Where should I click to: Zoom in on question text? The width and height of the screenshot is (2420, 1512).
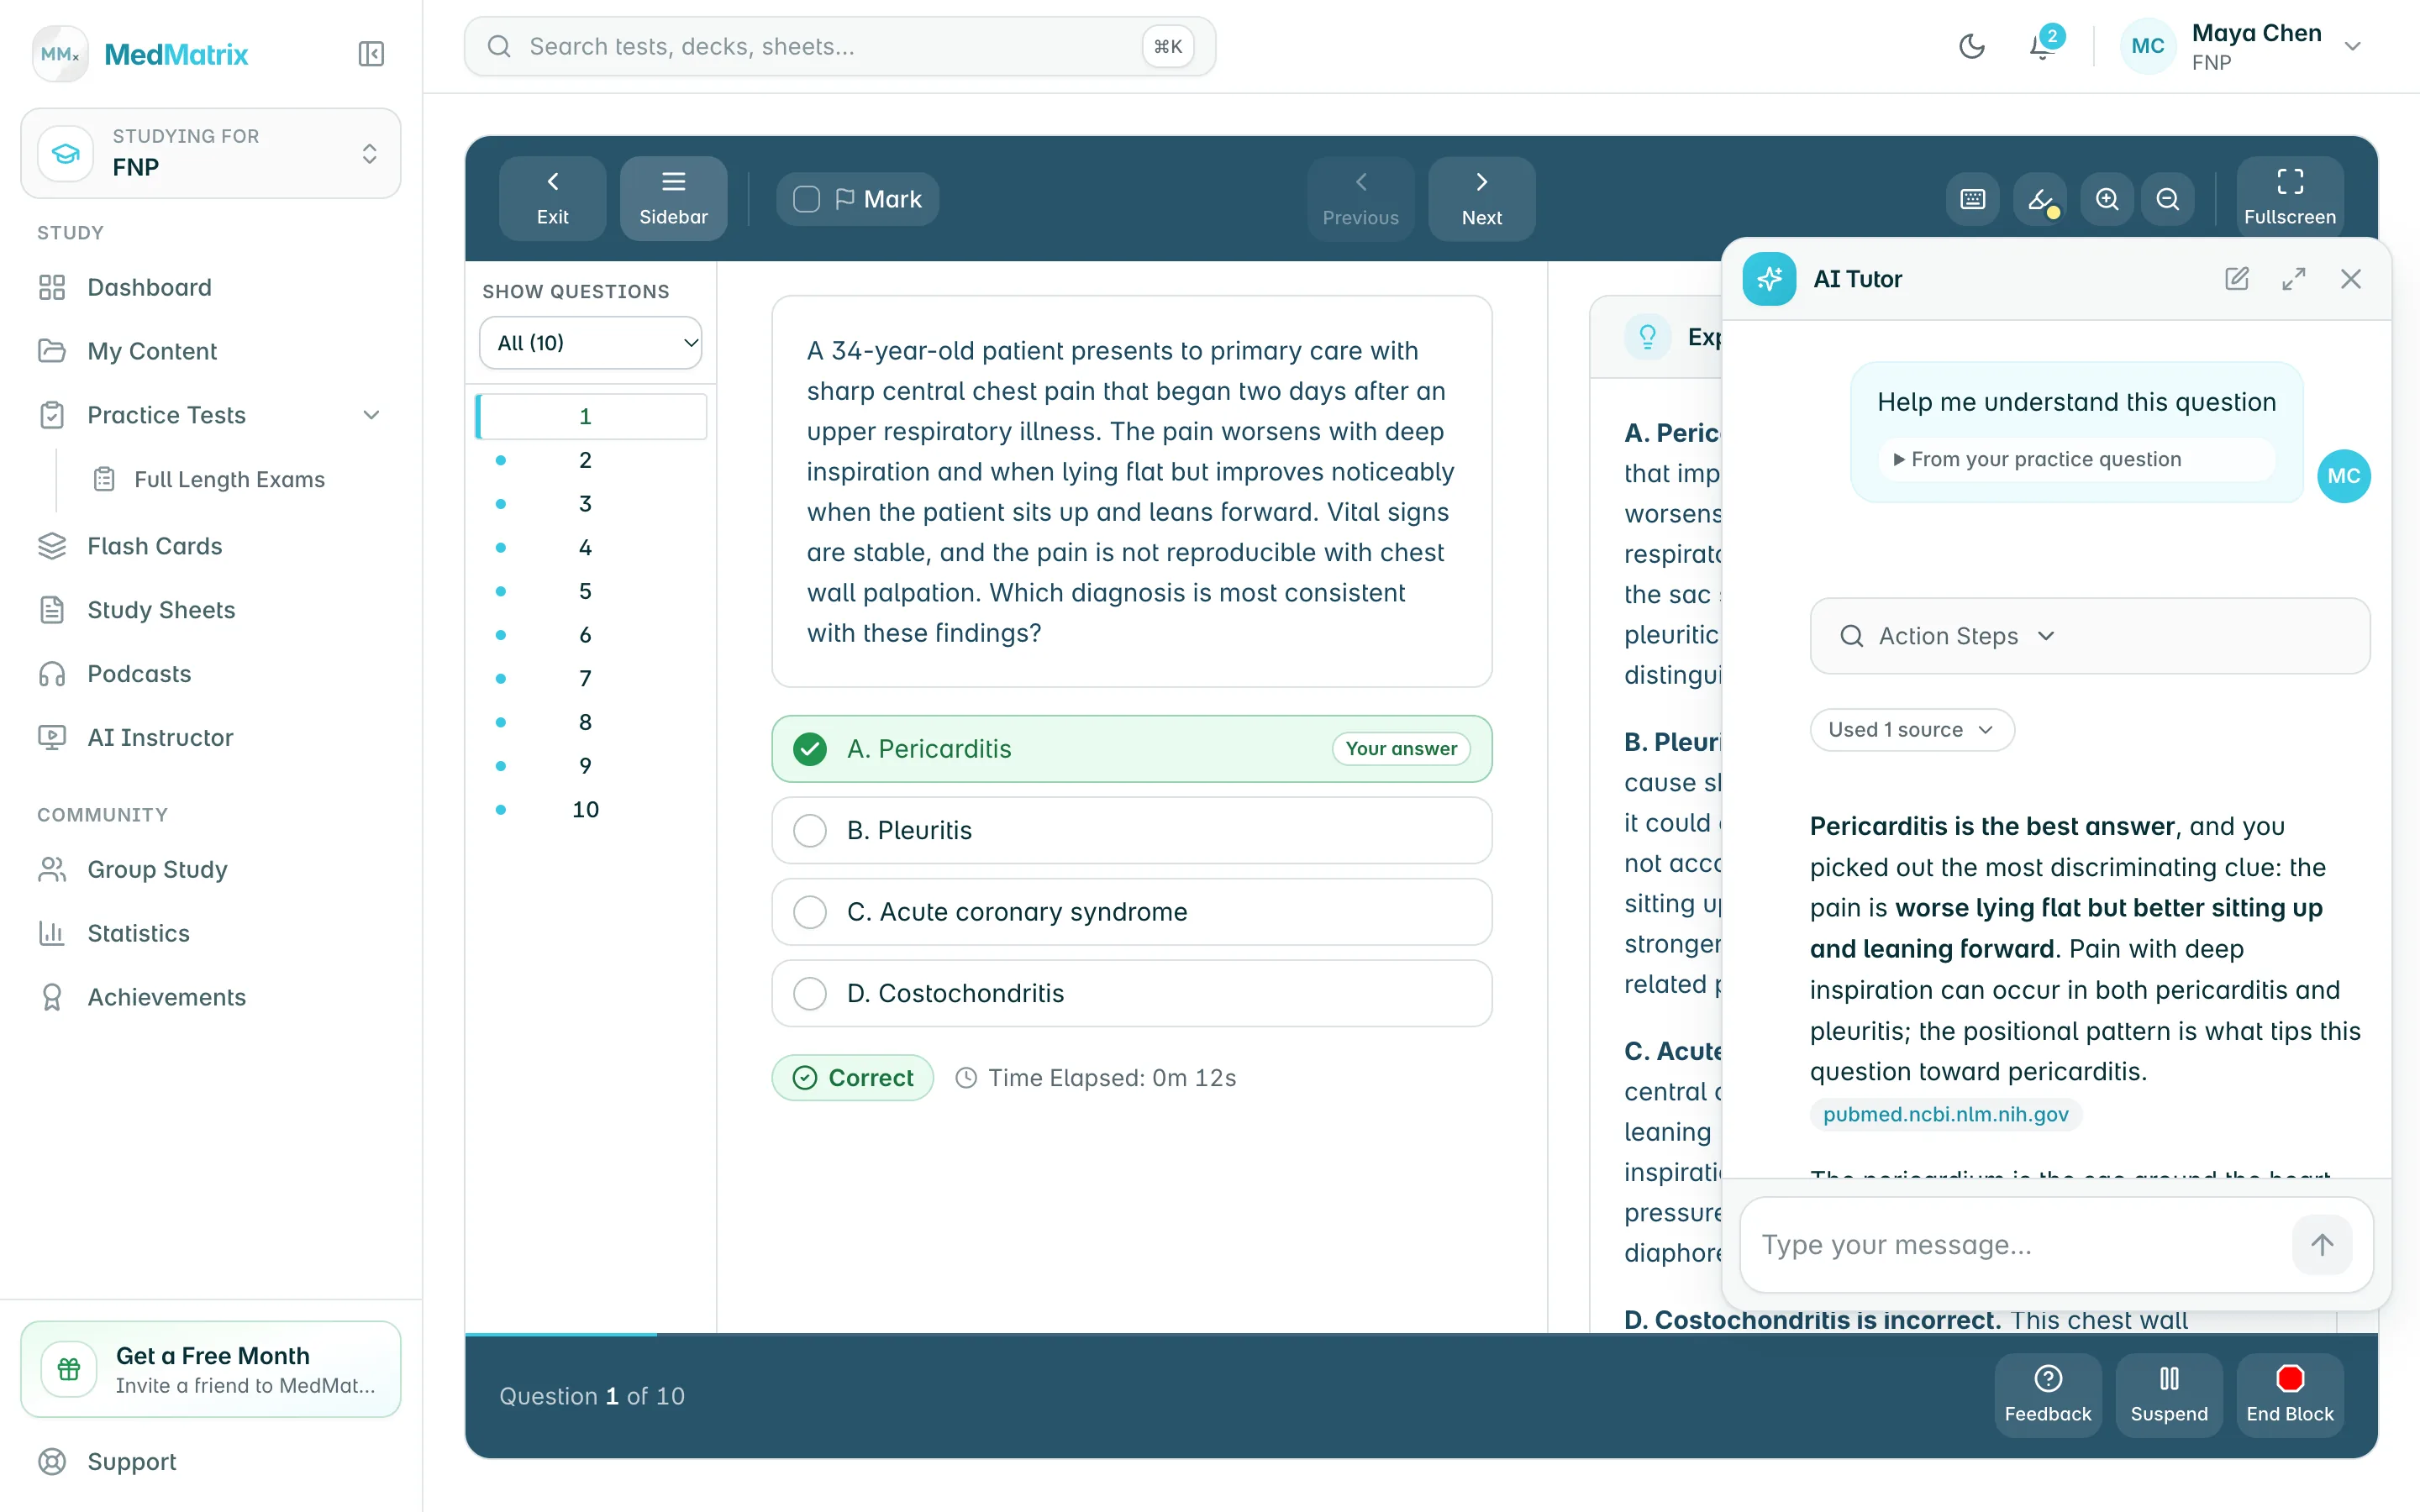[2107, 199]
